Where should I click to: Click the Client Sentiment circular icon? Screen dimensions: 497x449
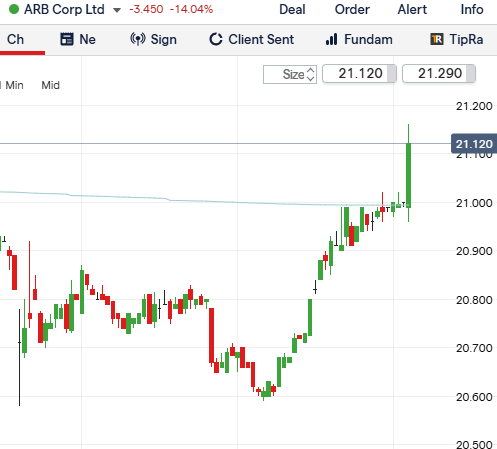pyautogui.click(x=216, y=39)
